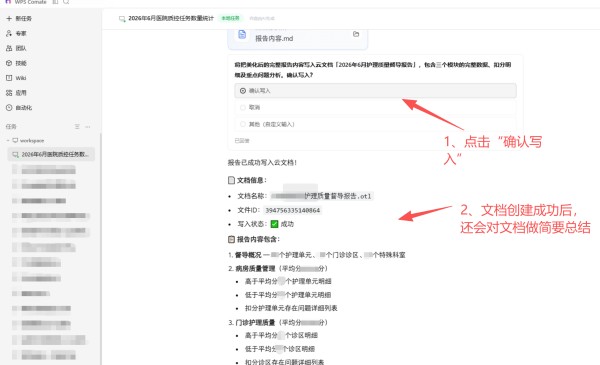
Task: Open the 专家 section in sidebar
Action: click(x=16, y=33)
